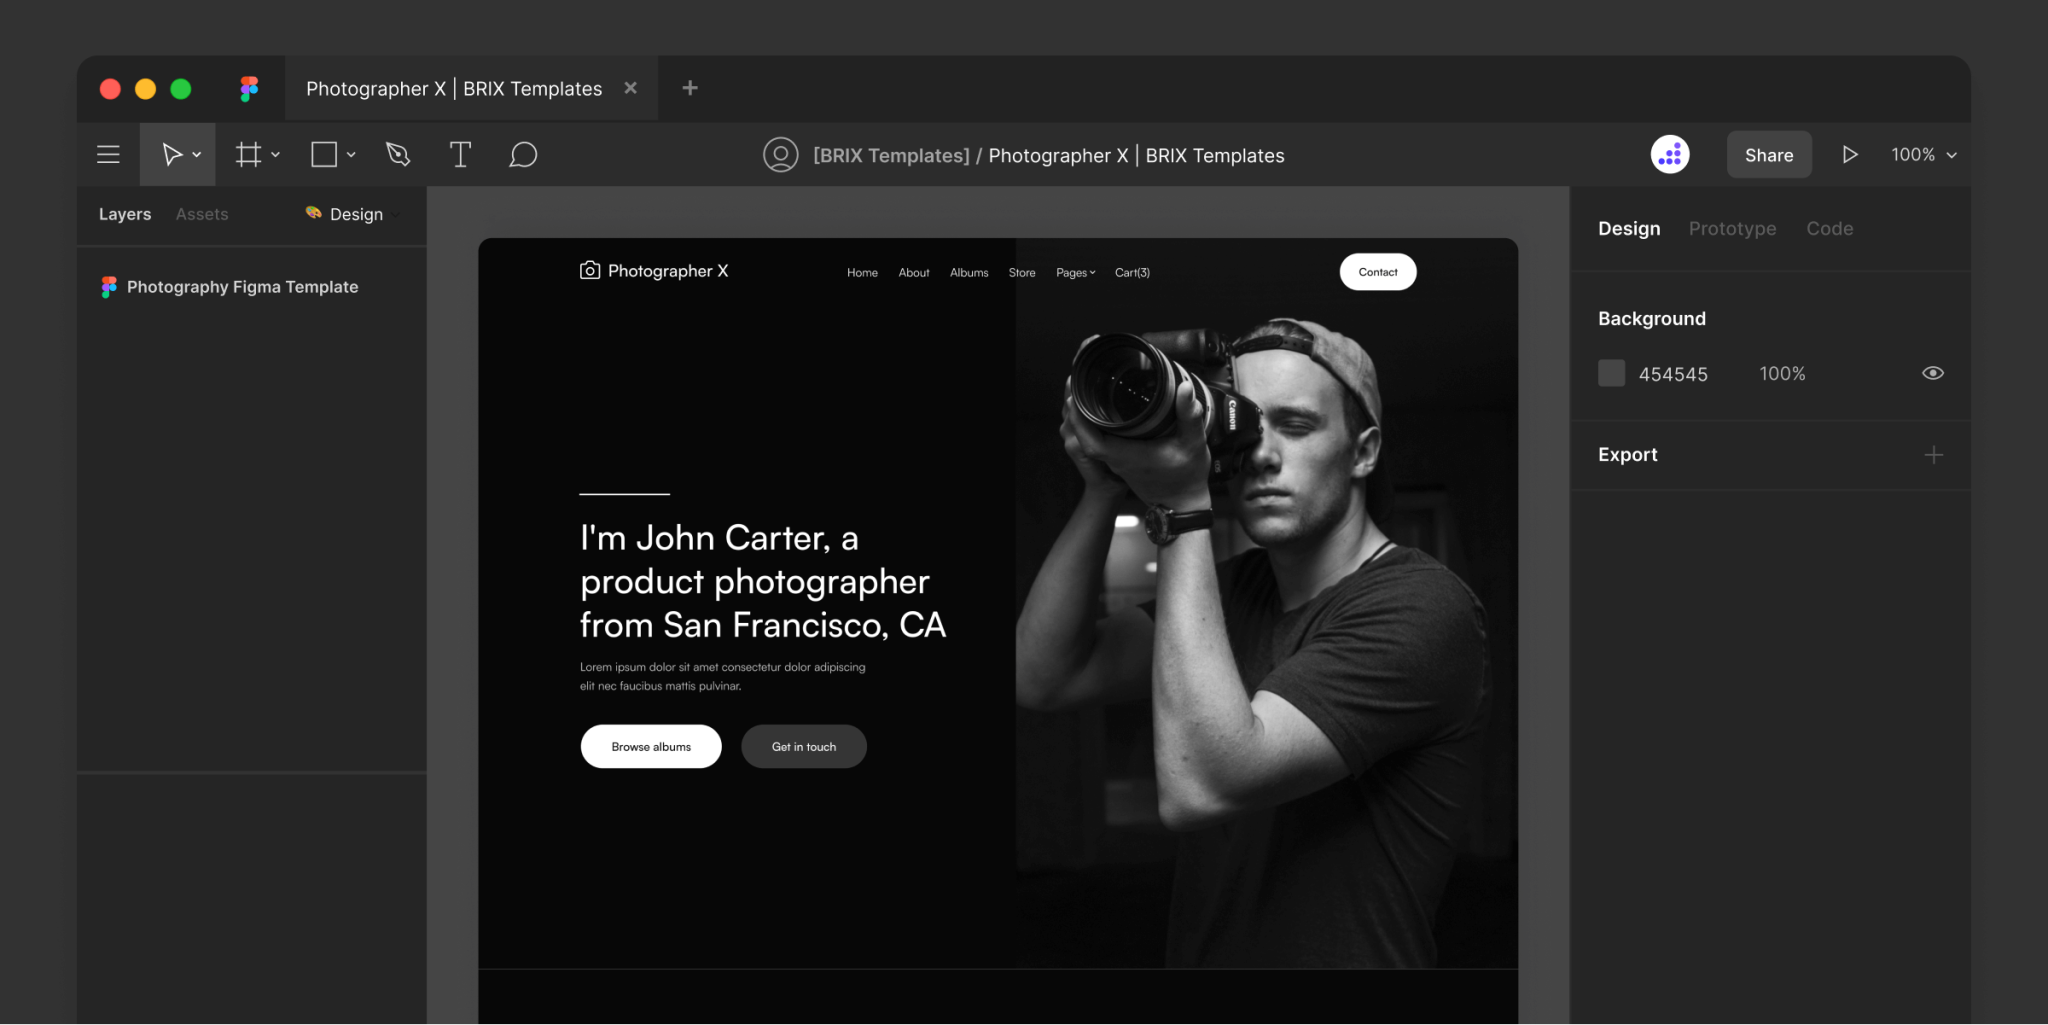Click the 454545 background color swatch

pos(1610,372)
